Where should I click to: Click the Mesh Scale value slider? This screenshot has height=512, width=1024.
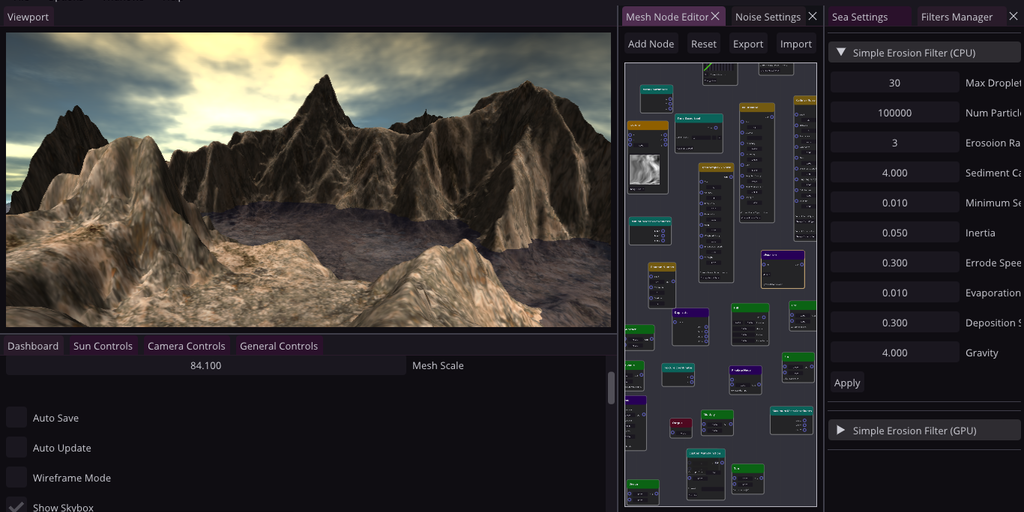tap(205, 366)
